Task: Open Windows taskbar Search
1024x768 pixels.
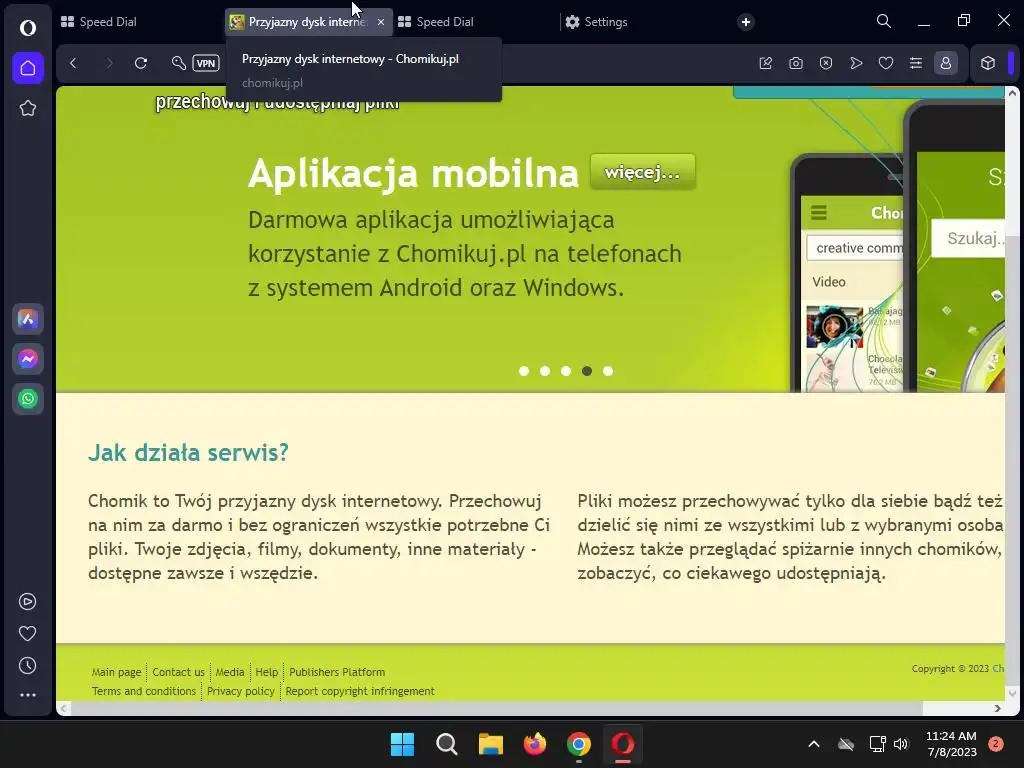Action: coord(447,744)
